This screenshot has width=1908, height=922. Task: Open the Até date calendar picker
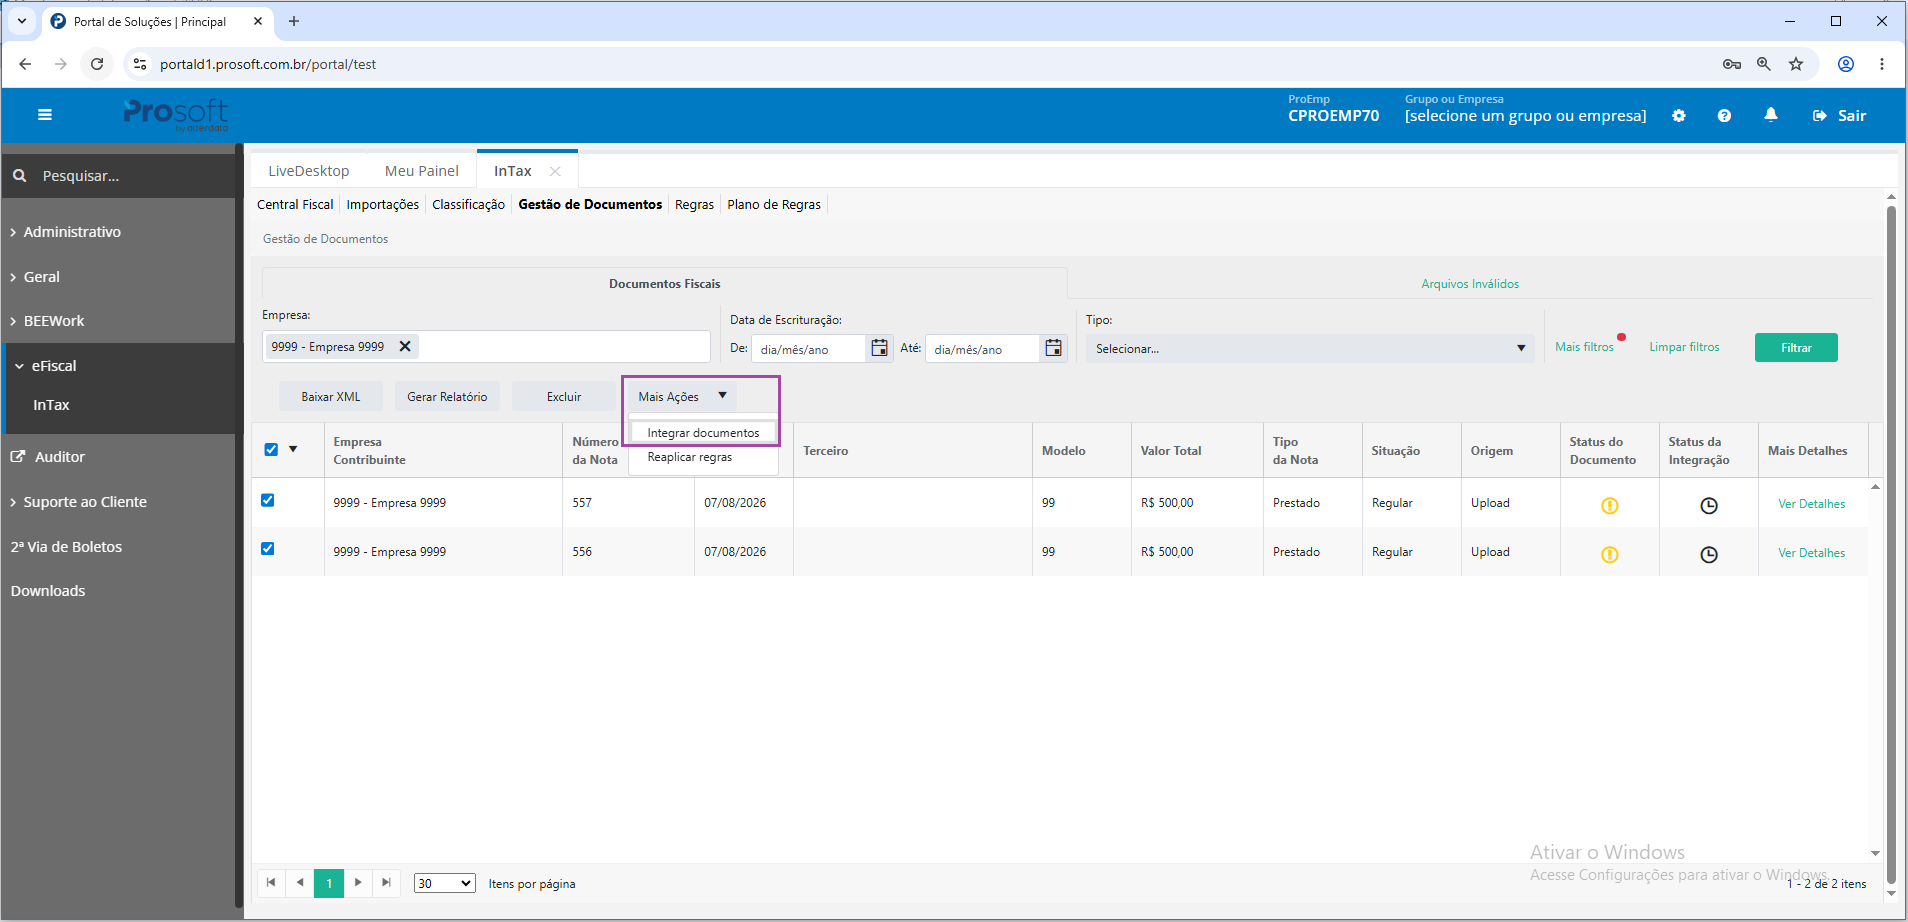pos(1053,348)
